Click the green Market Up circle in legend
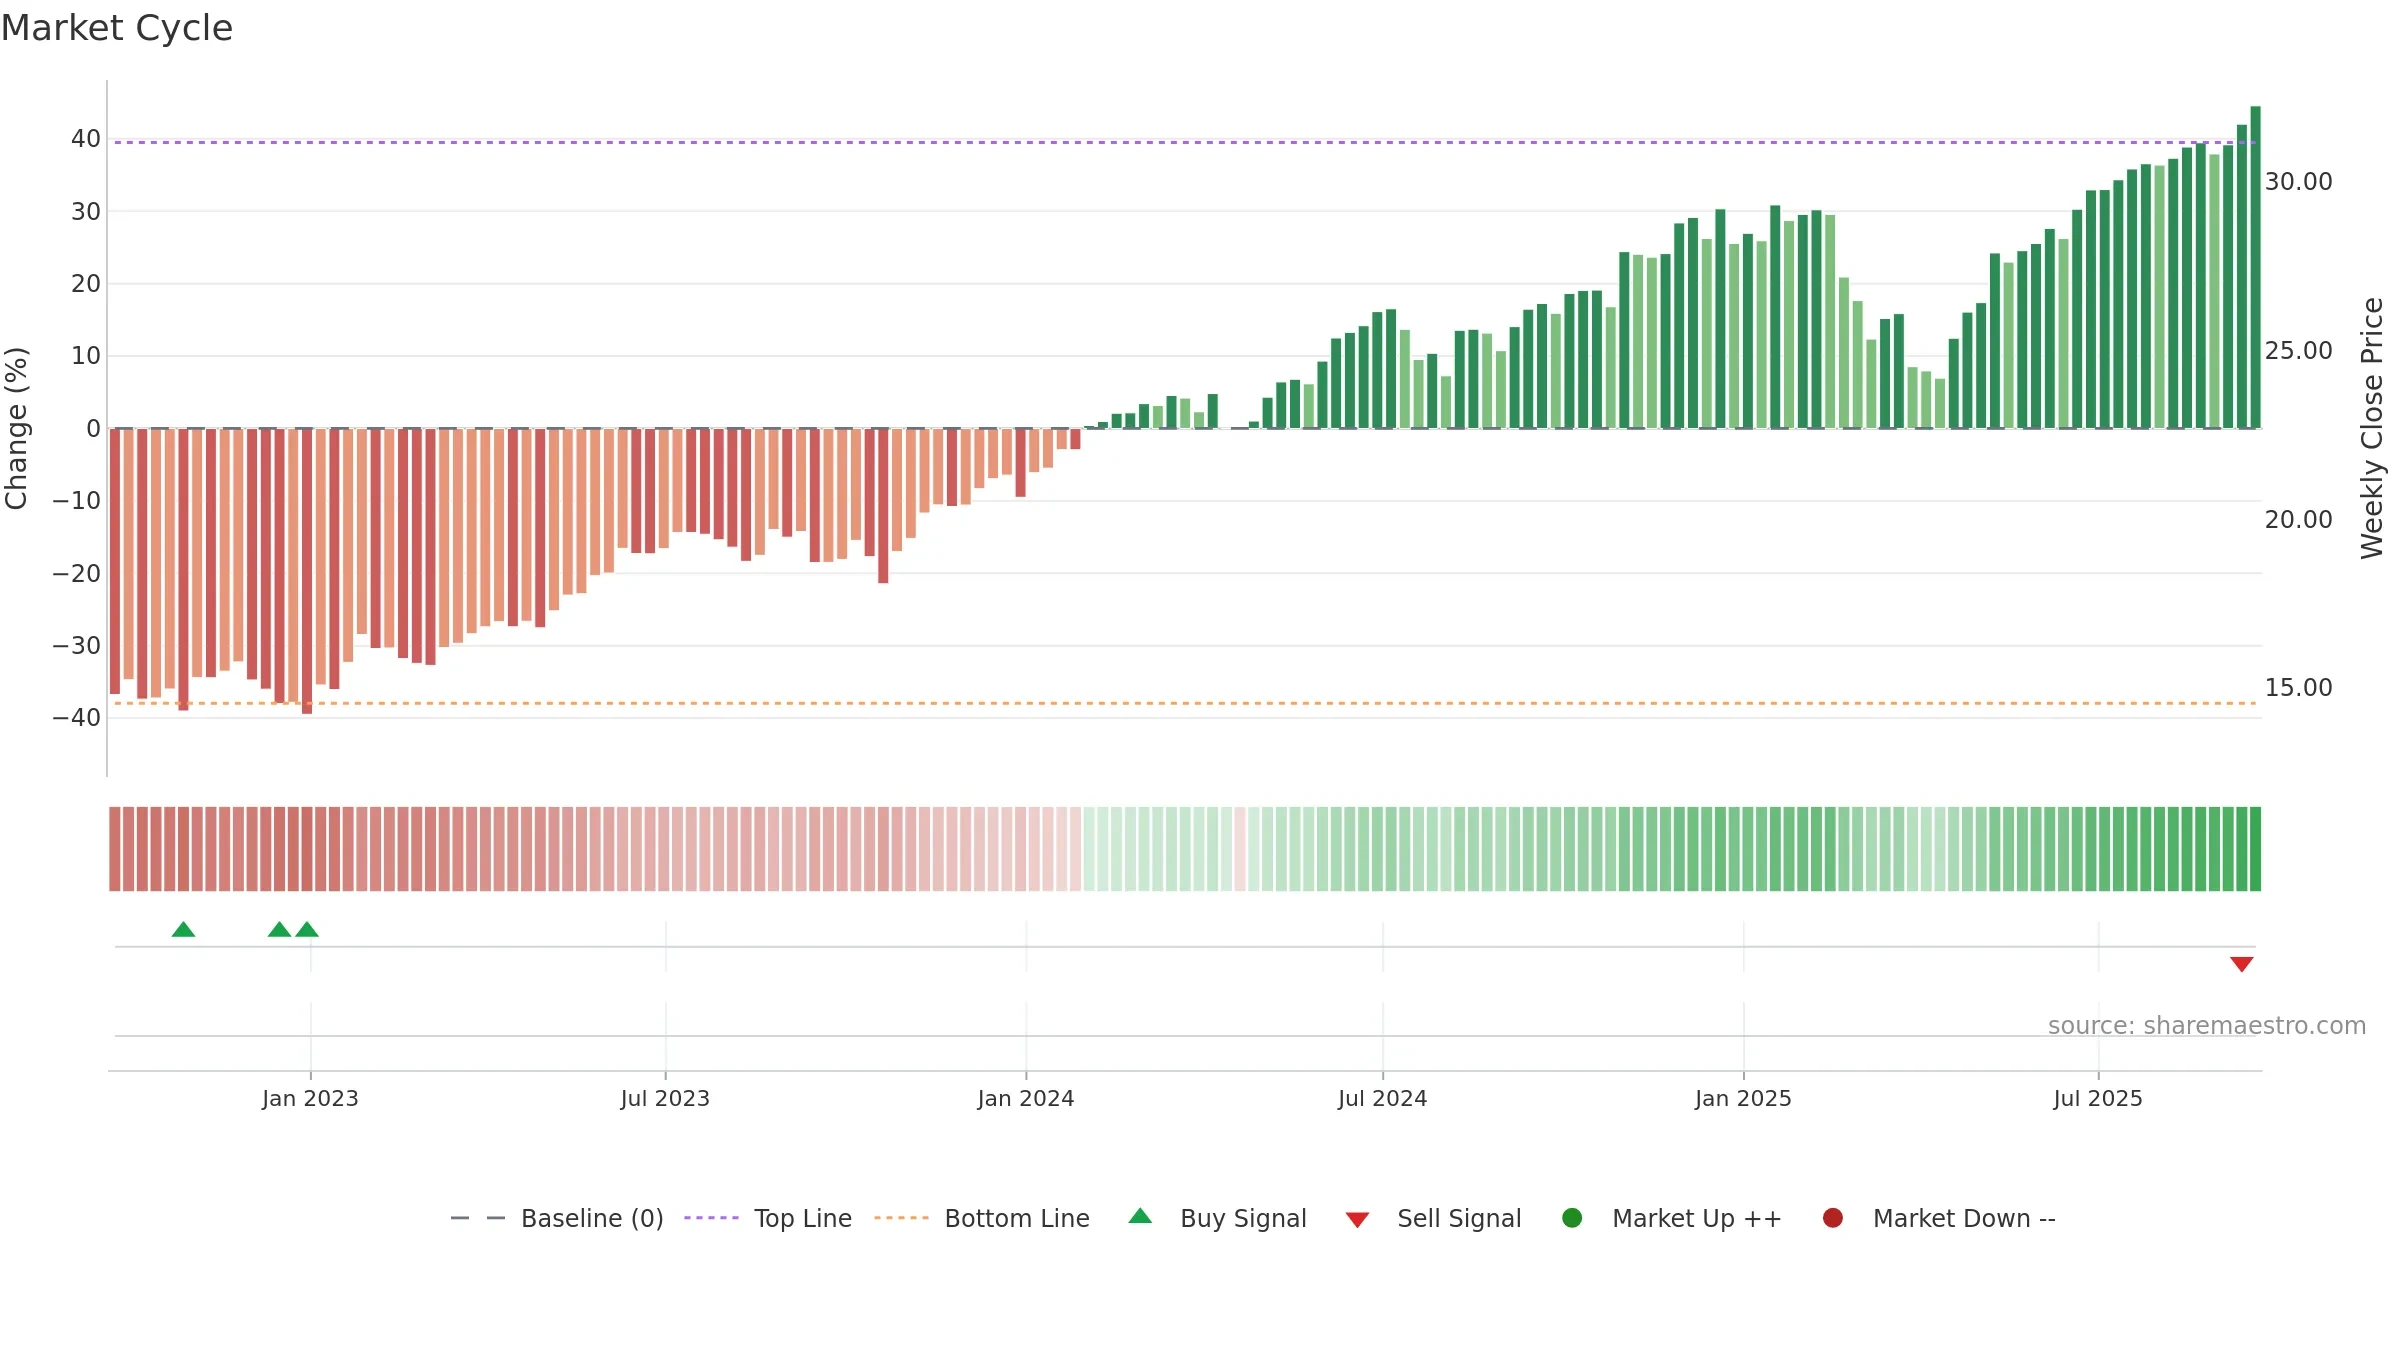2400x1350 pixels. pos(1572,1218)
